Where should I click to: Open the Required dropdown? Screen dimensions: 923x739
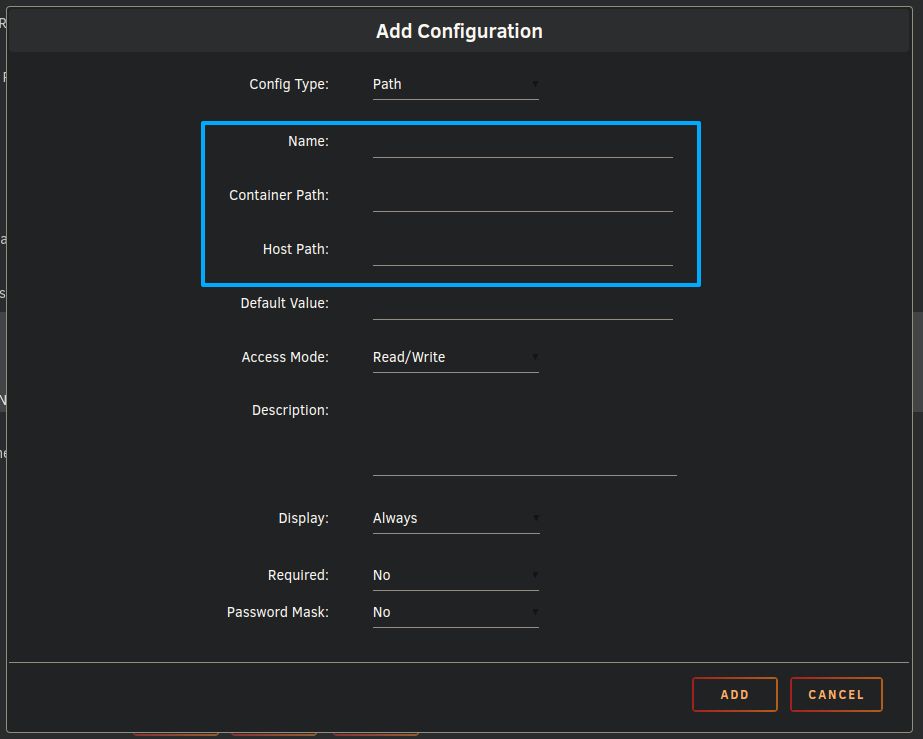point(456,576)
